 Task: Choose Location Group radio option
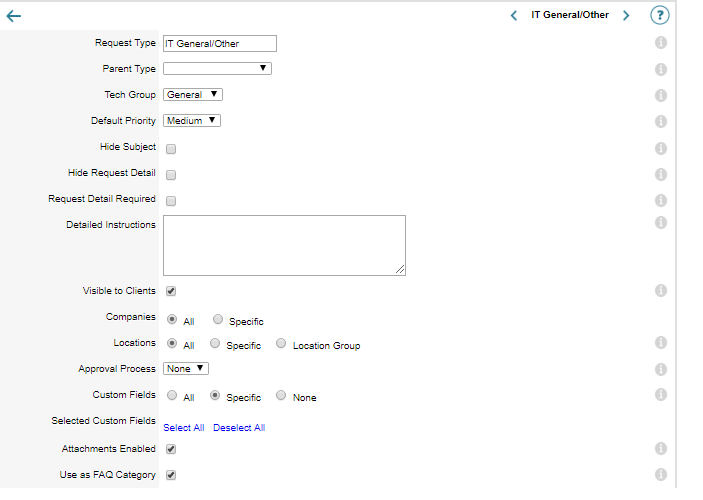click(x=281, y=343)
